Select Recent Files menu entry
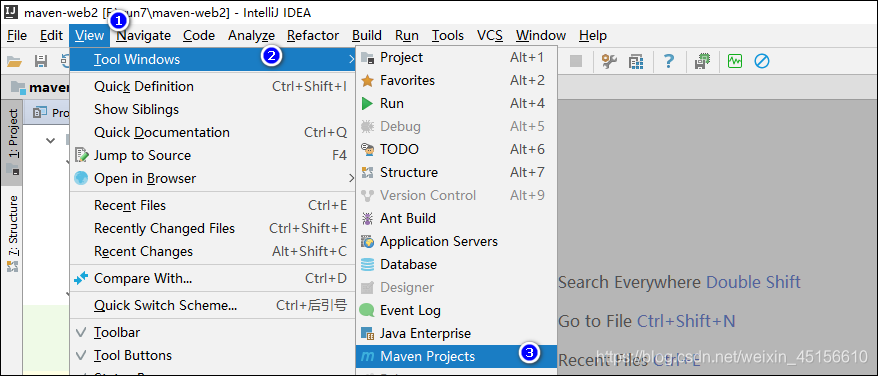 click(213, 206)
